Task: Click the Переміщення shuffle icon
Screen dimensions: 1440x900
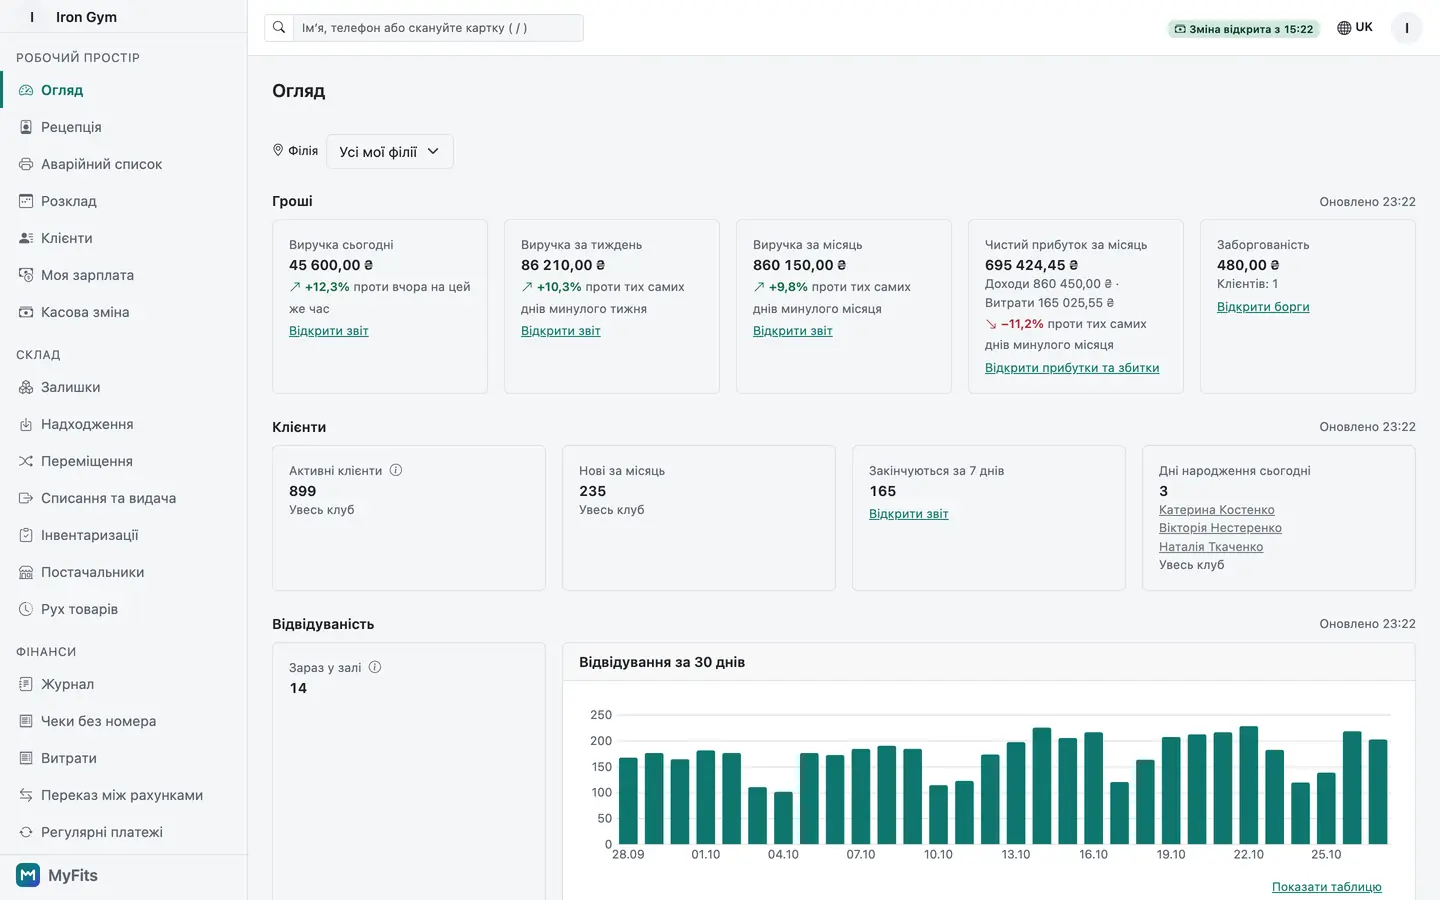Action: pos(26,461)
